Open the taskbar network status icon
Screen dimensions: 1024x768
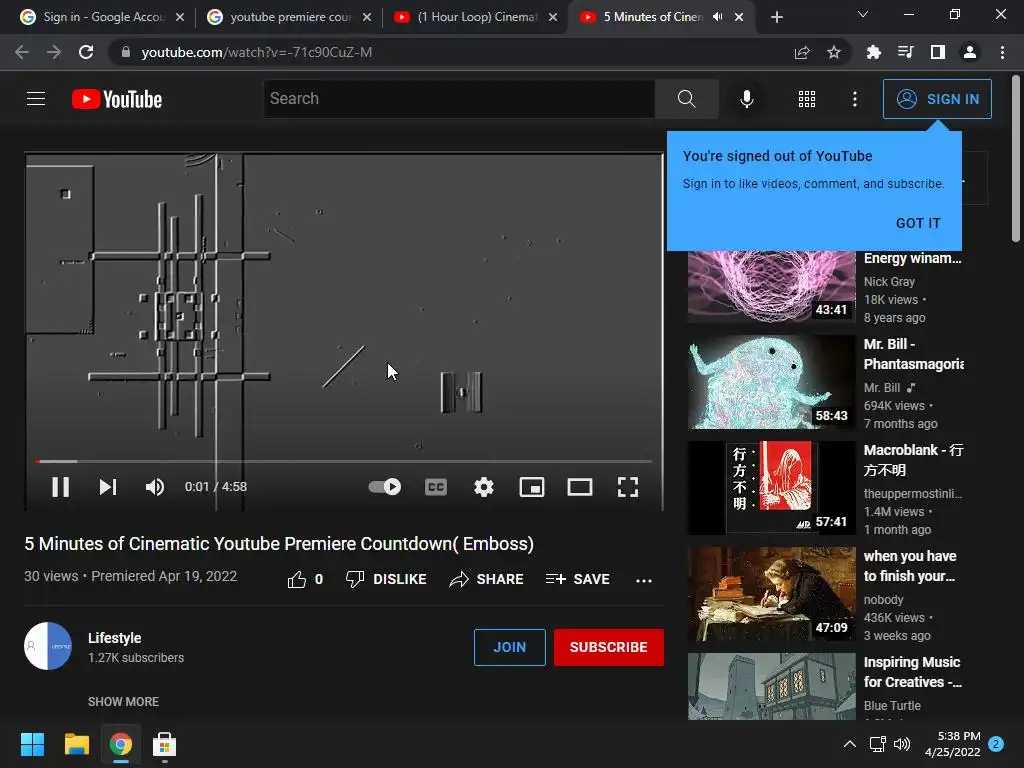coord(877,744)
